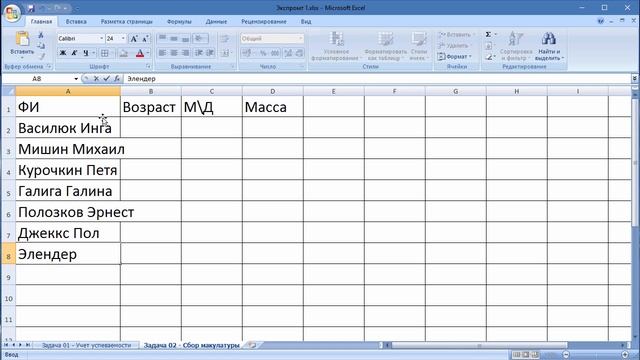The width and height of the screenshot is (640, 360).
Task: Save the workbook from the quick access toolbar
Action: [x=31, y=8]
